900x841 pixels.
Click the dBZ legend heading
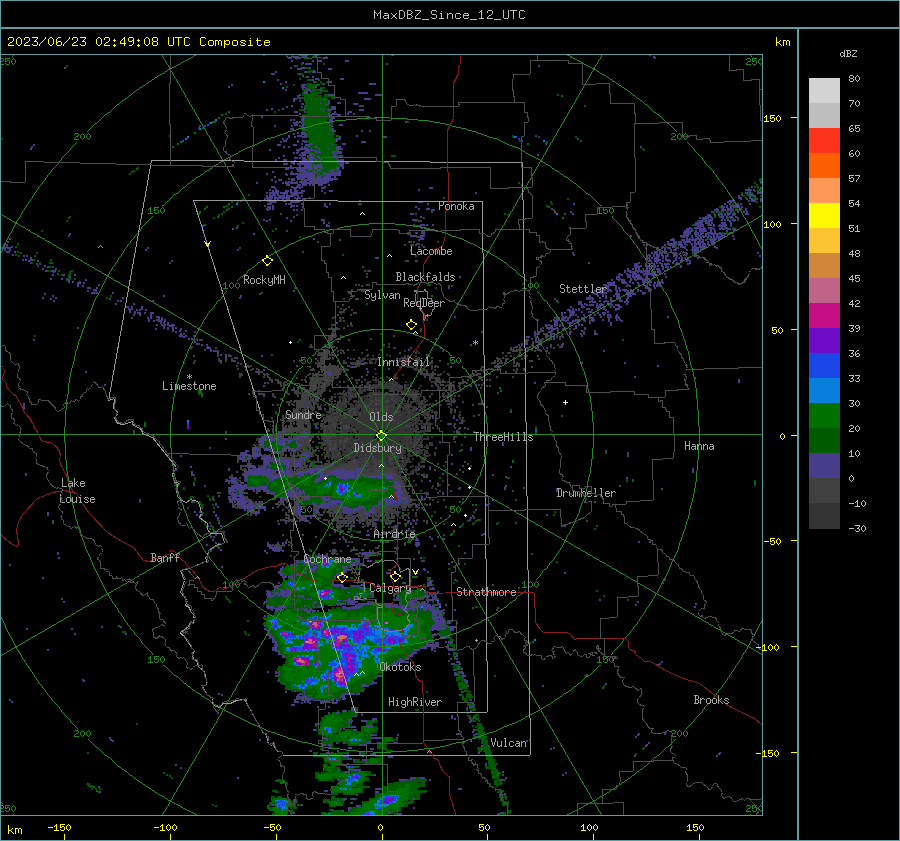[x=848, y=54]
